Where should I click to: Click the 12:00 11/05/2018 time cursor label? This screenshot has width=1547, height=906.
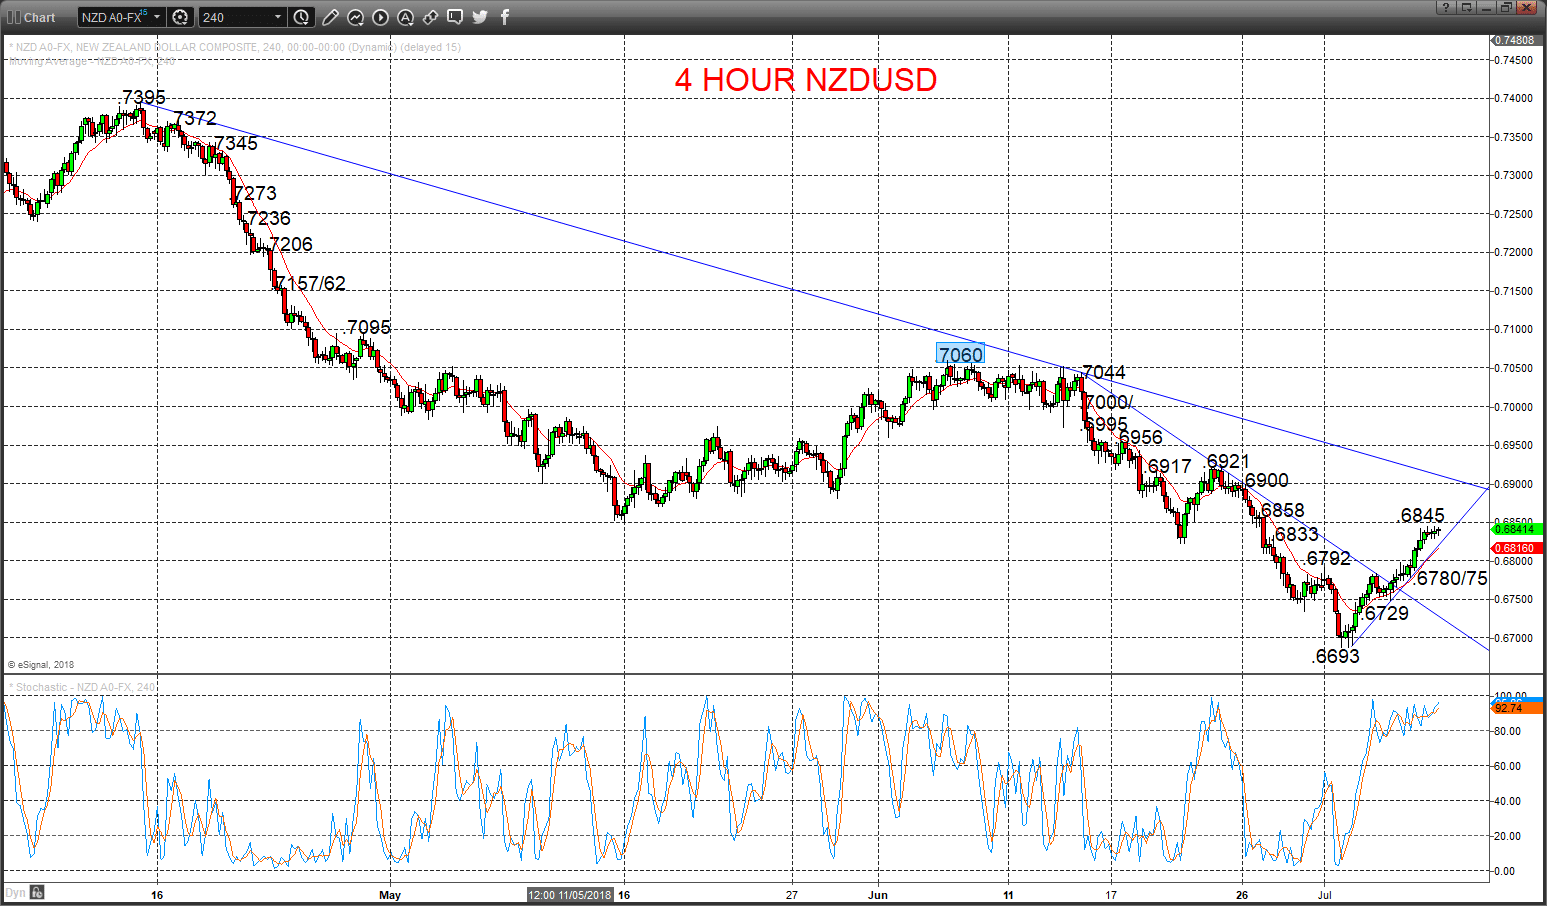pos(570,895)
